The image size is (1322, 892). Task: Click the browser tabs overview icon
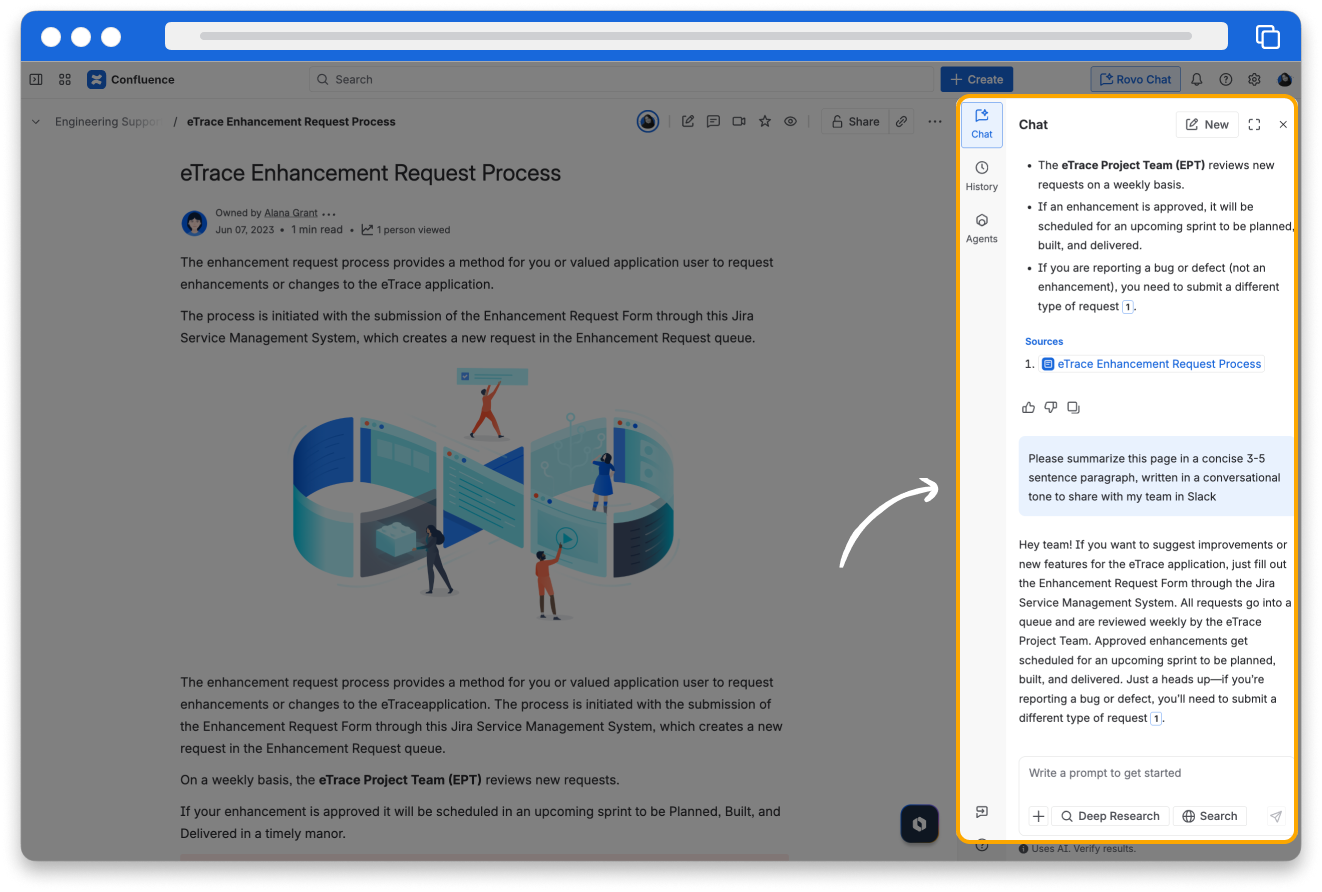(x=1267, y=36)
